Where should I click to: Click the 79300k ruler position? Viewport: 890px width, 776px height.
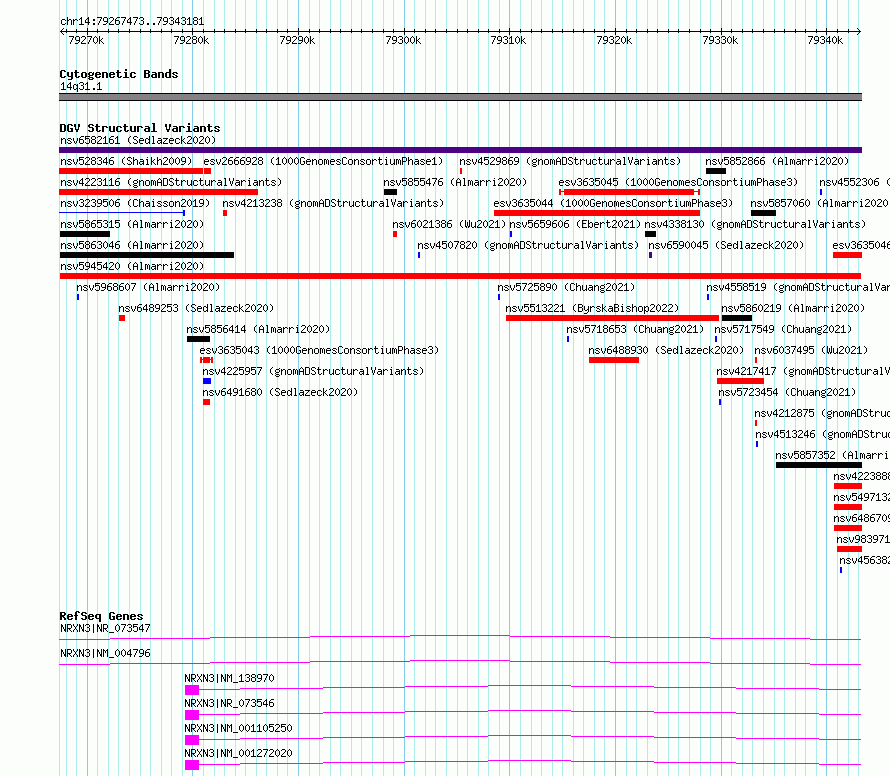click(x=403, y=40)
